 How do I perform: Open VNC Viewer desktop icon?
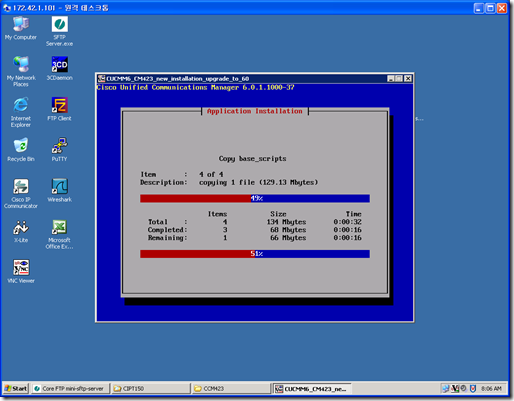tap(21, 272)
